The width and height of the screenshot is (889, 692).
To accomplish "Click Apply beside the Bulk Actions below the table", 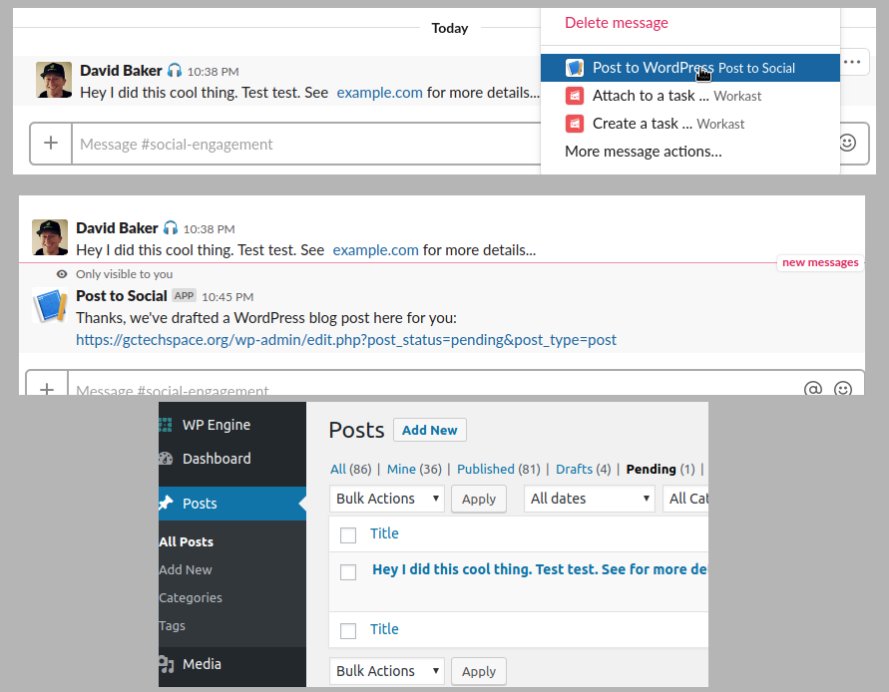I will tap(479, 672).
